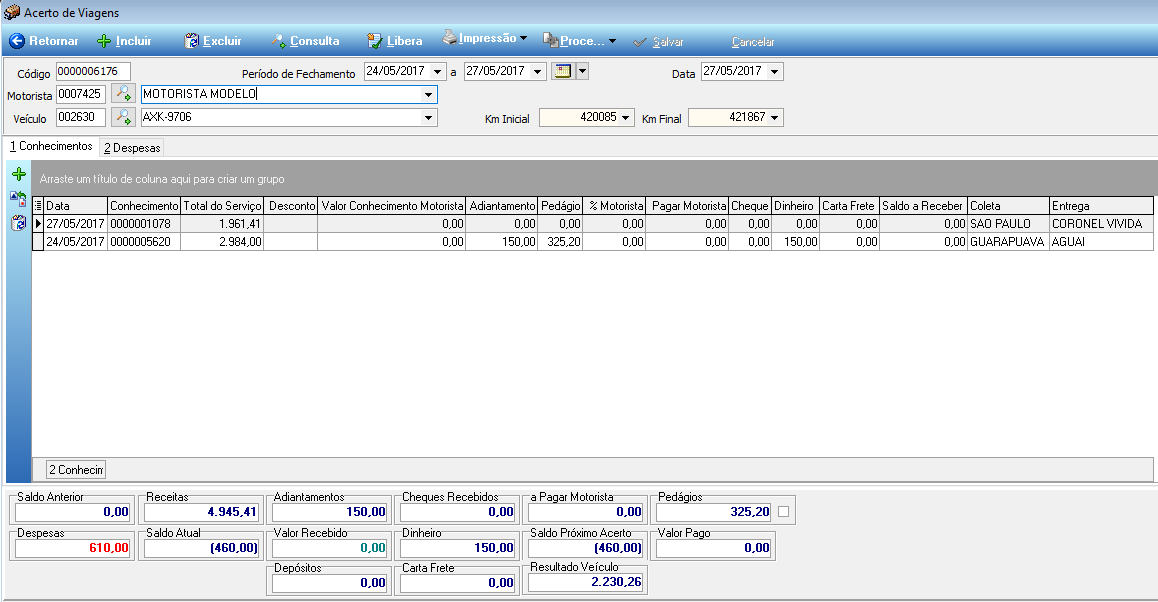Click the Saldo a Receber column header
Image resolution: width=1158 pixels, height=602 pixels.
[x=924, y=206]
